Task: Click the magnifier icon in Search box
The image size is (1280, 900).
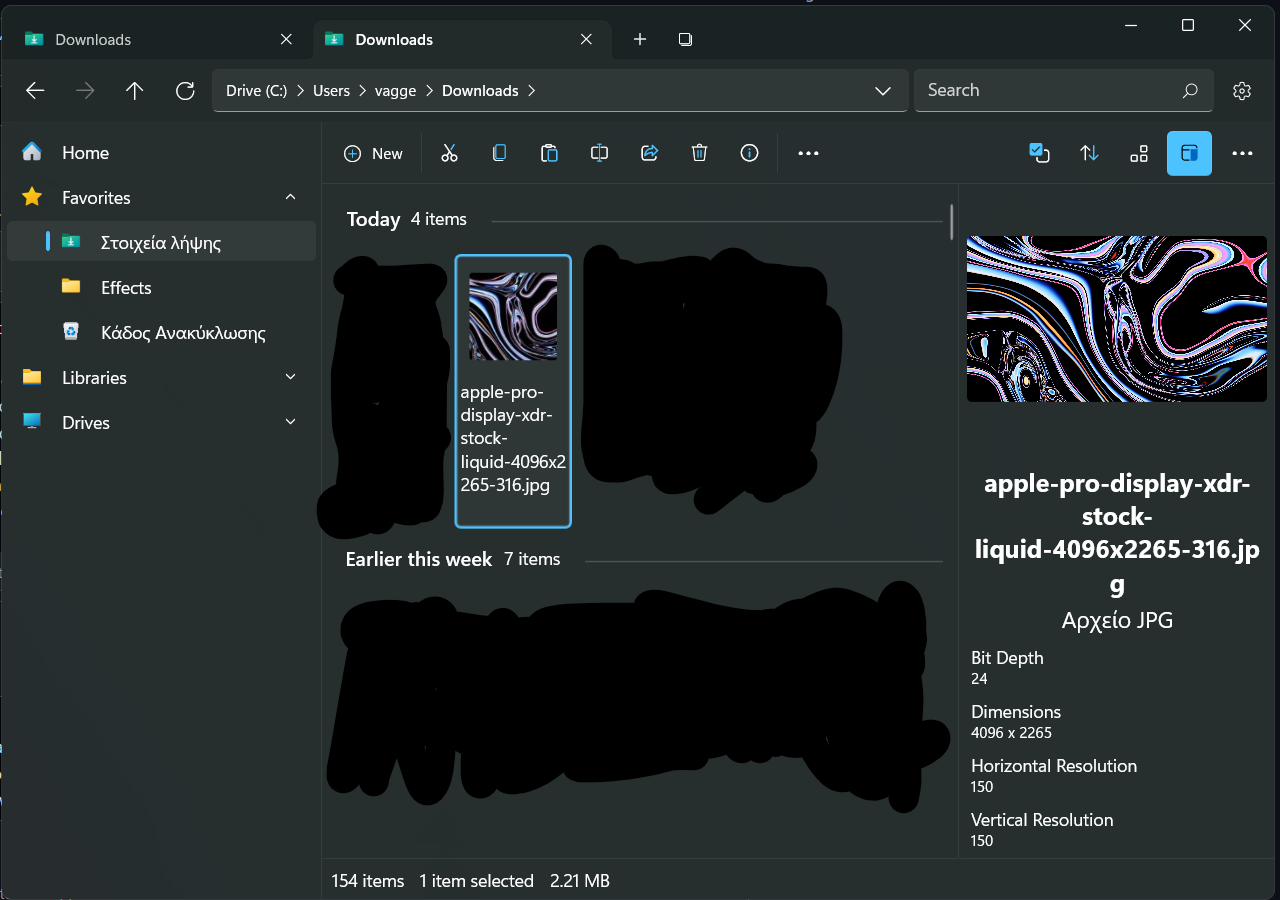Action: [1190, 91]
